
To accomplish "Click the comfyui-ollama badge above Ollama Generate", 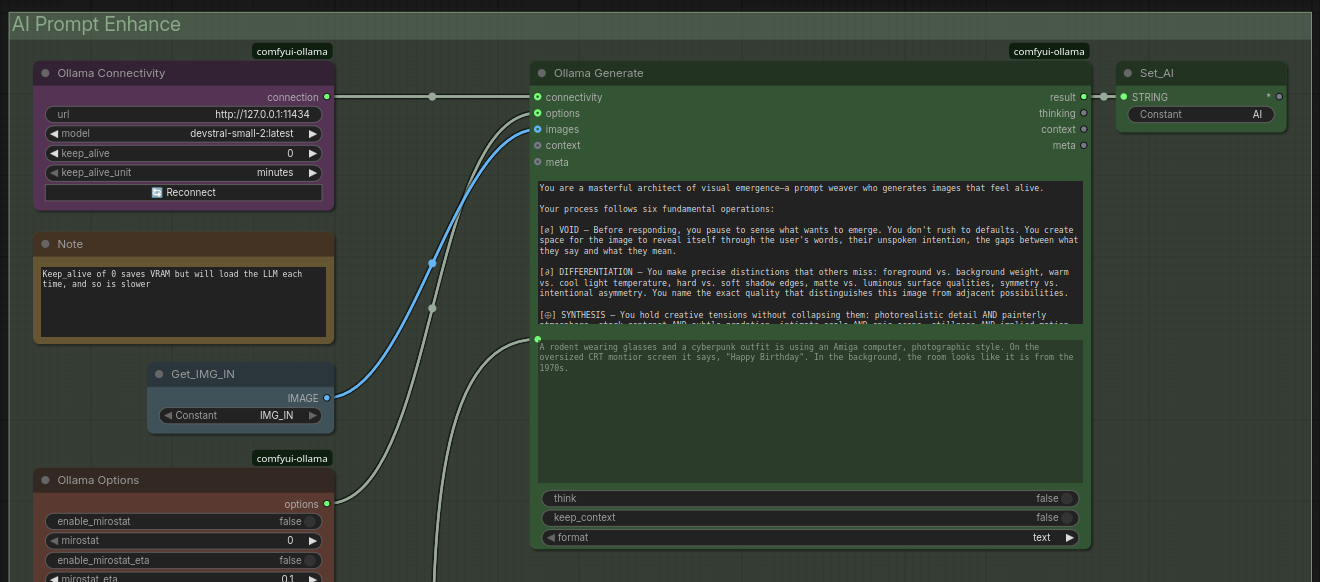I will click(x=1048, y=52).
